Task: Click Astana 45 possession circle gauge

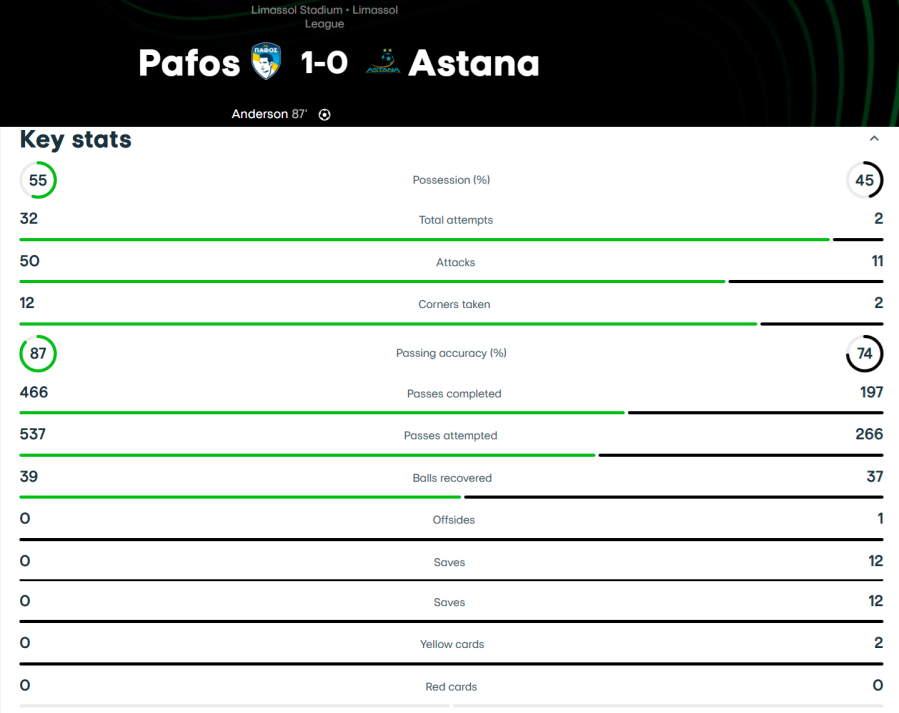Action: [865, 180]
